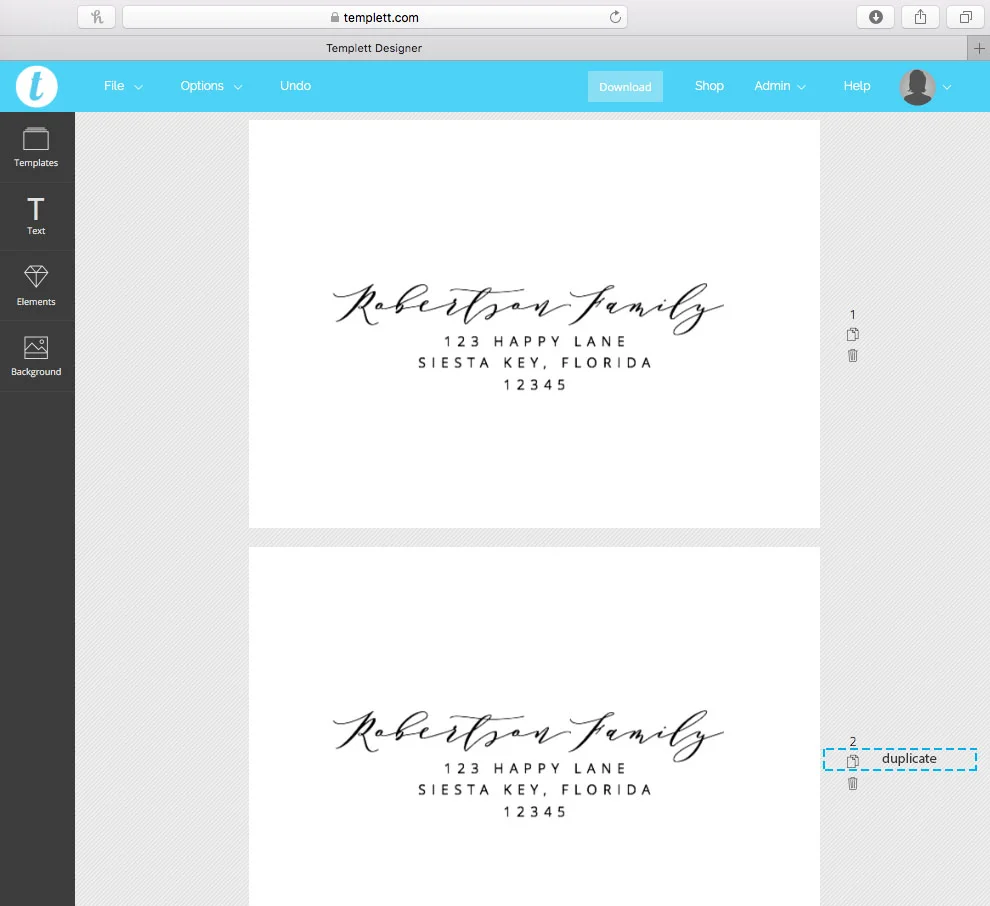The image size is (990, 906).
Task: Expand the profile dropdown arrow
Action: pos(947,87)
